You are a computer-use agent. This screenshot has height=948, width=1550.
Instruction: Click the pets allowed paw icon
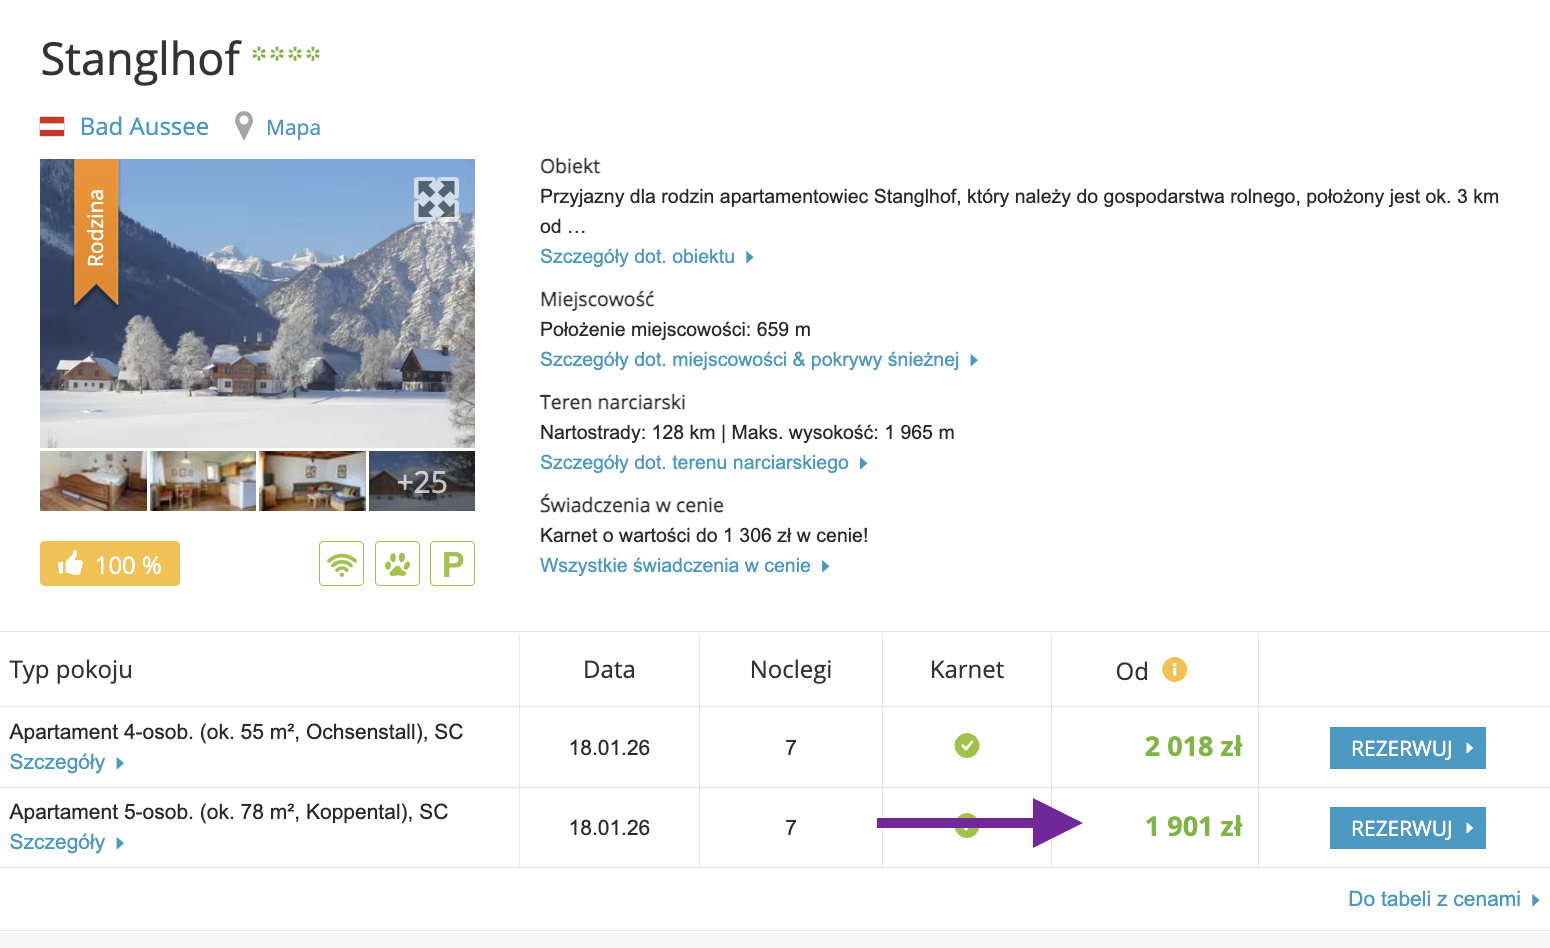coord(397,564)
